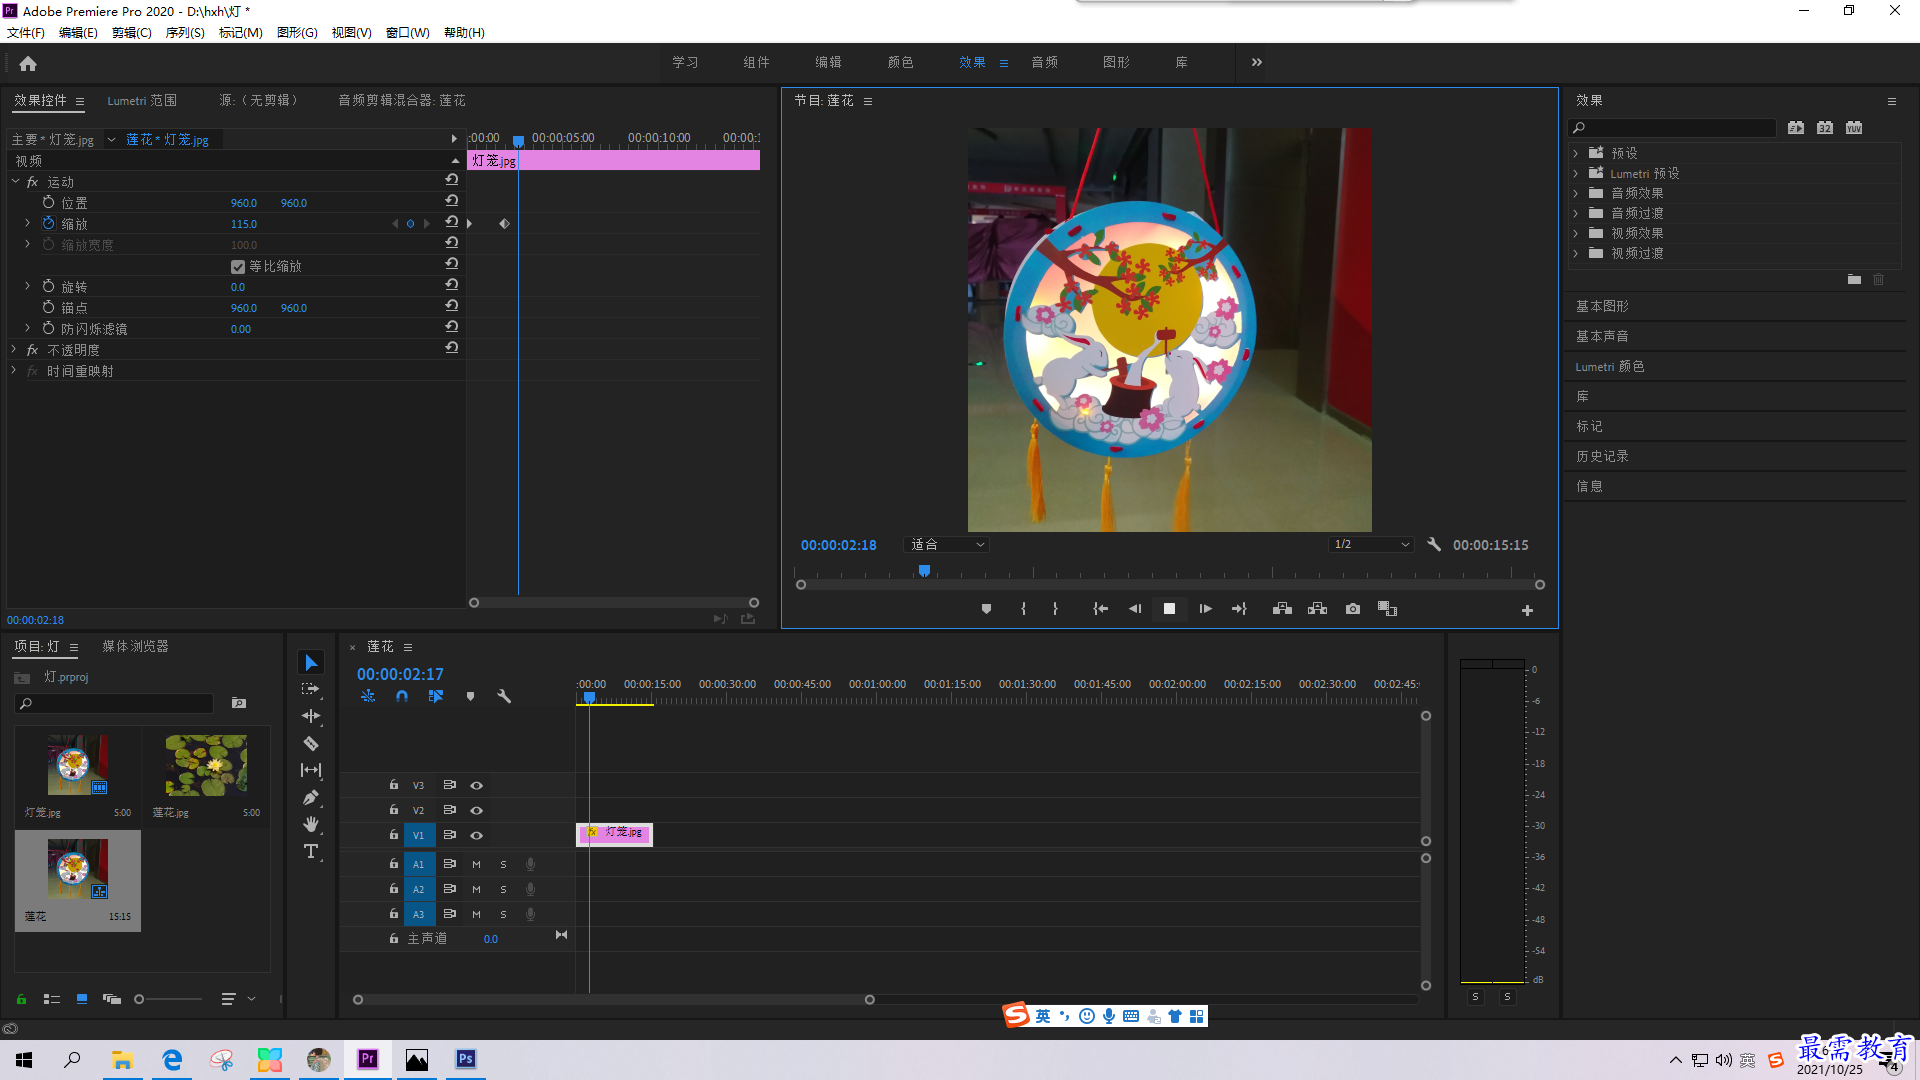Add marker in timeline header
The height and width of the screenshot is (1080, 1920).
coord(470,696)
